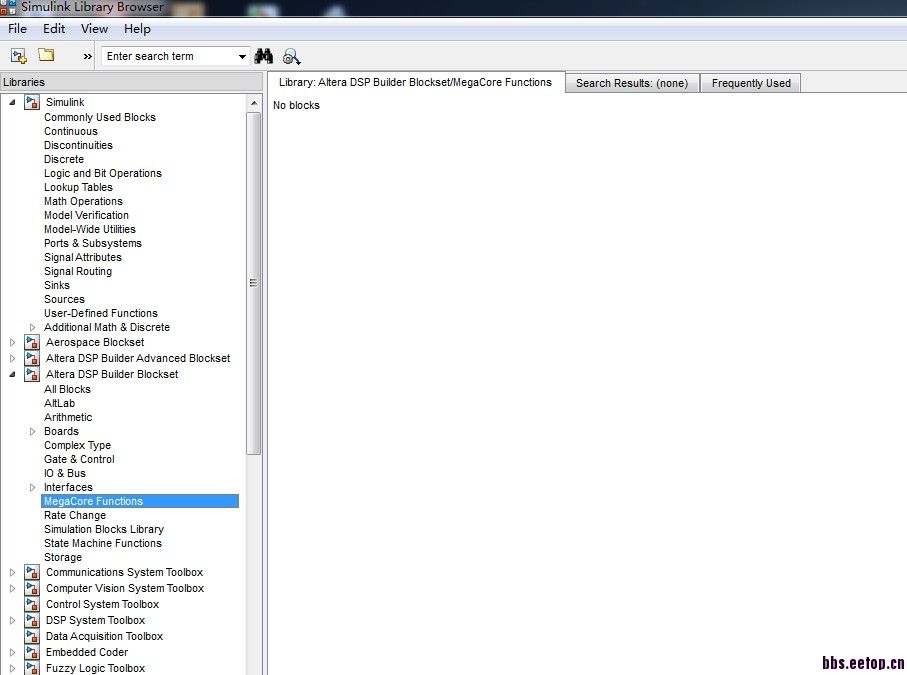Image resolution: width=907 pixels, height=675 pixels.
Task: Click the search options magnifier-gear icon
Action: tap(292, 57)
